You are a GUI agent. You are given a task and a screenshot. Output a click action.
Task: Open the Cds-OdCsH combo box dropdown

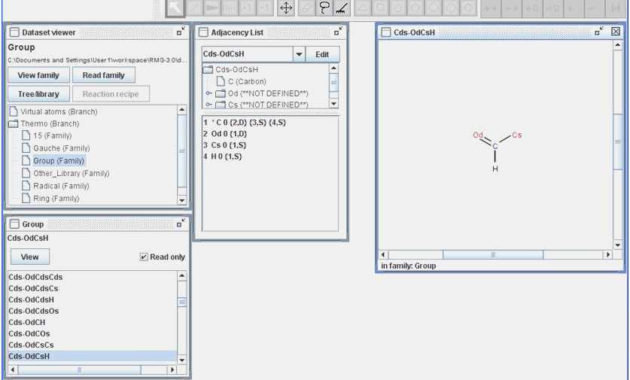(299, 54)
